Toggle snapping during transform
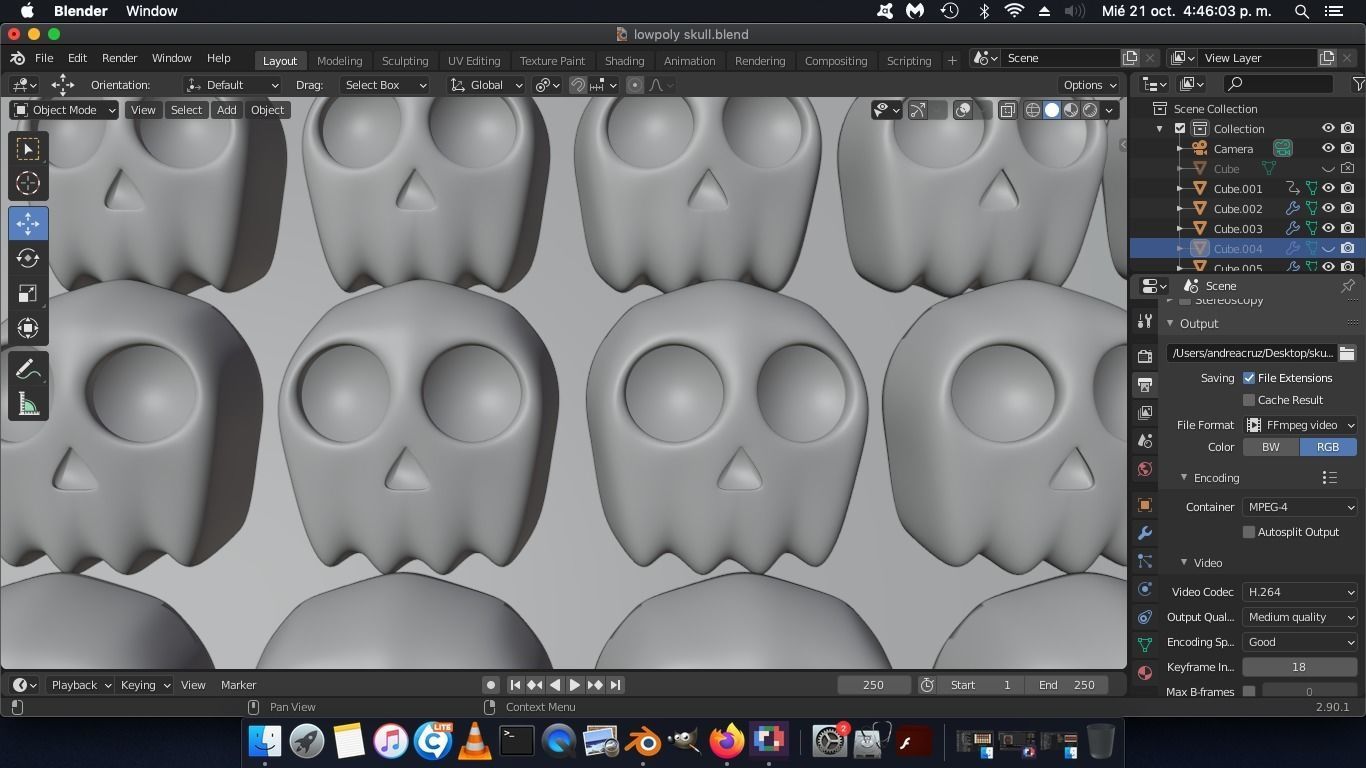Screen dimensions: 1366x768 (x=578, y=85)
